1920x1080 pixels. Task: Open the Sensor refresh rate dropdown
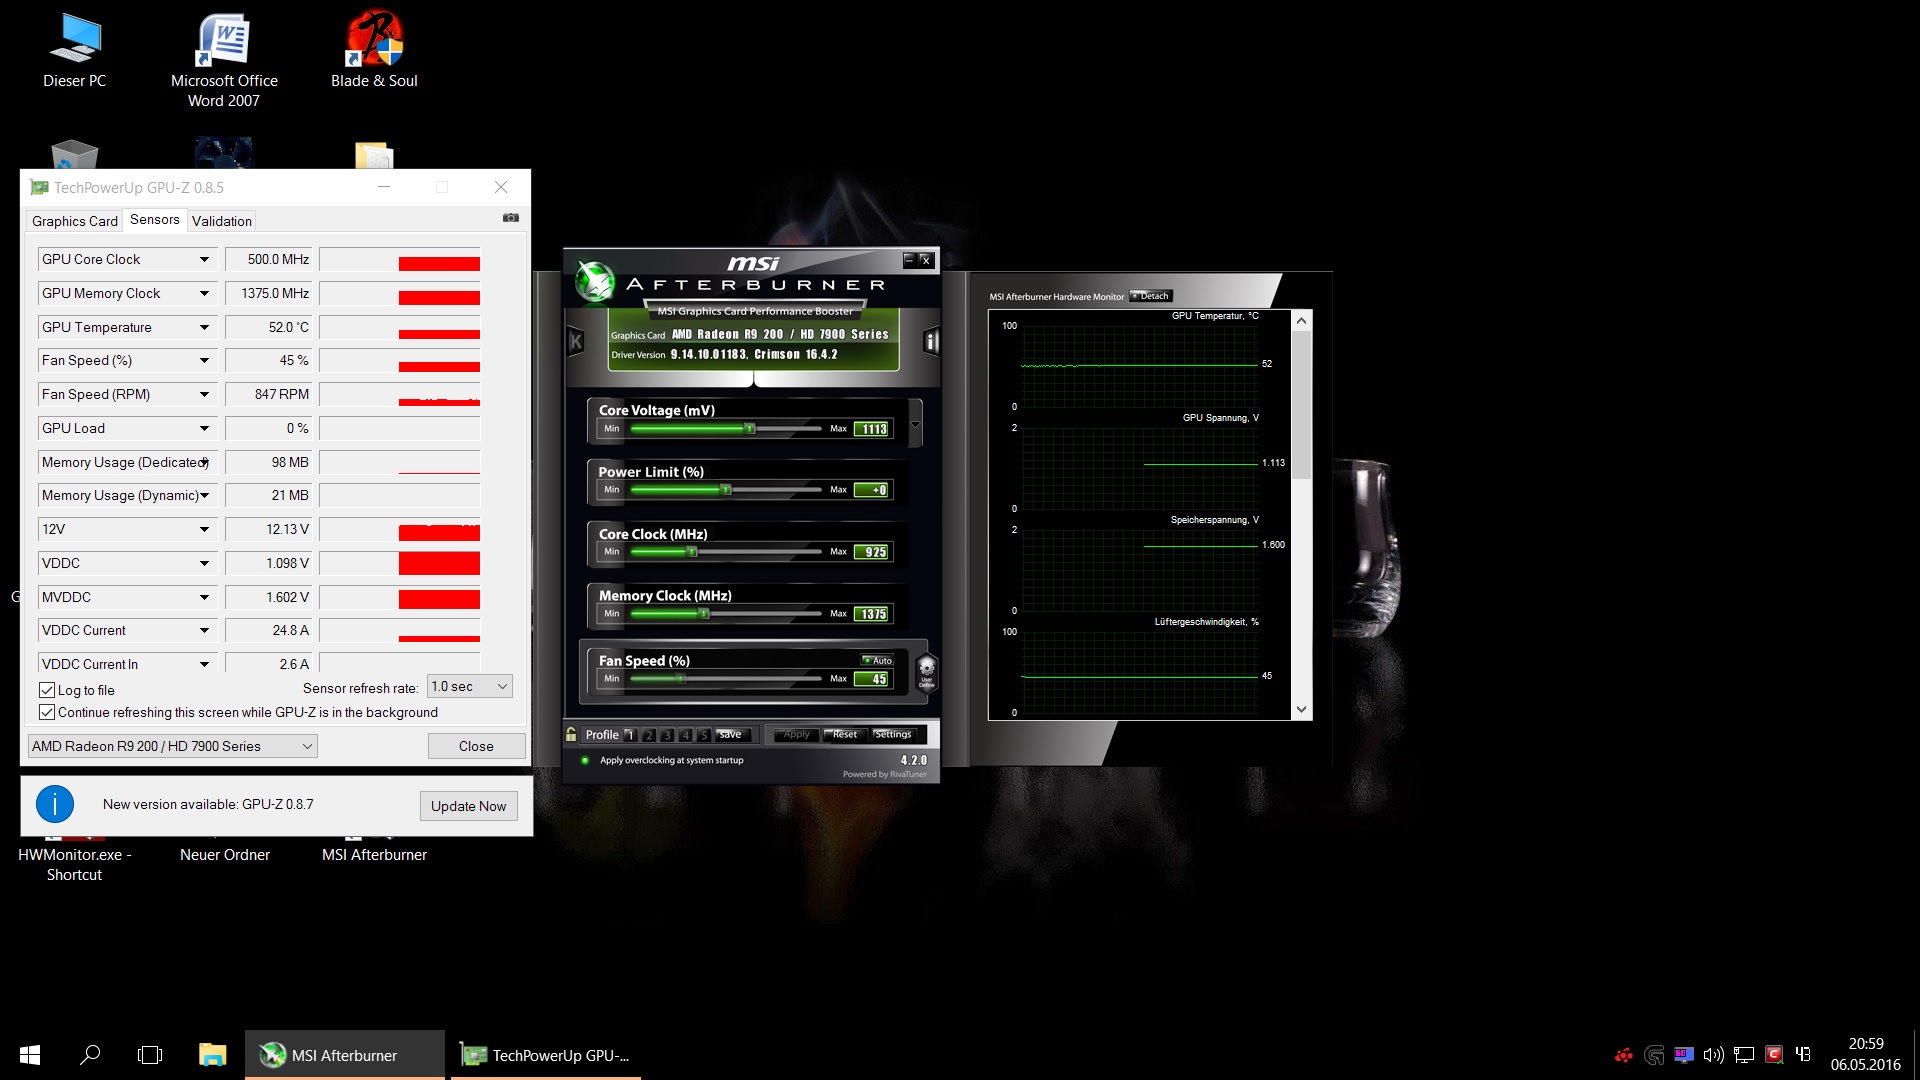pyautogui.click(x=470, y=686)
